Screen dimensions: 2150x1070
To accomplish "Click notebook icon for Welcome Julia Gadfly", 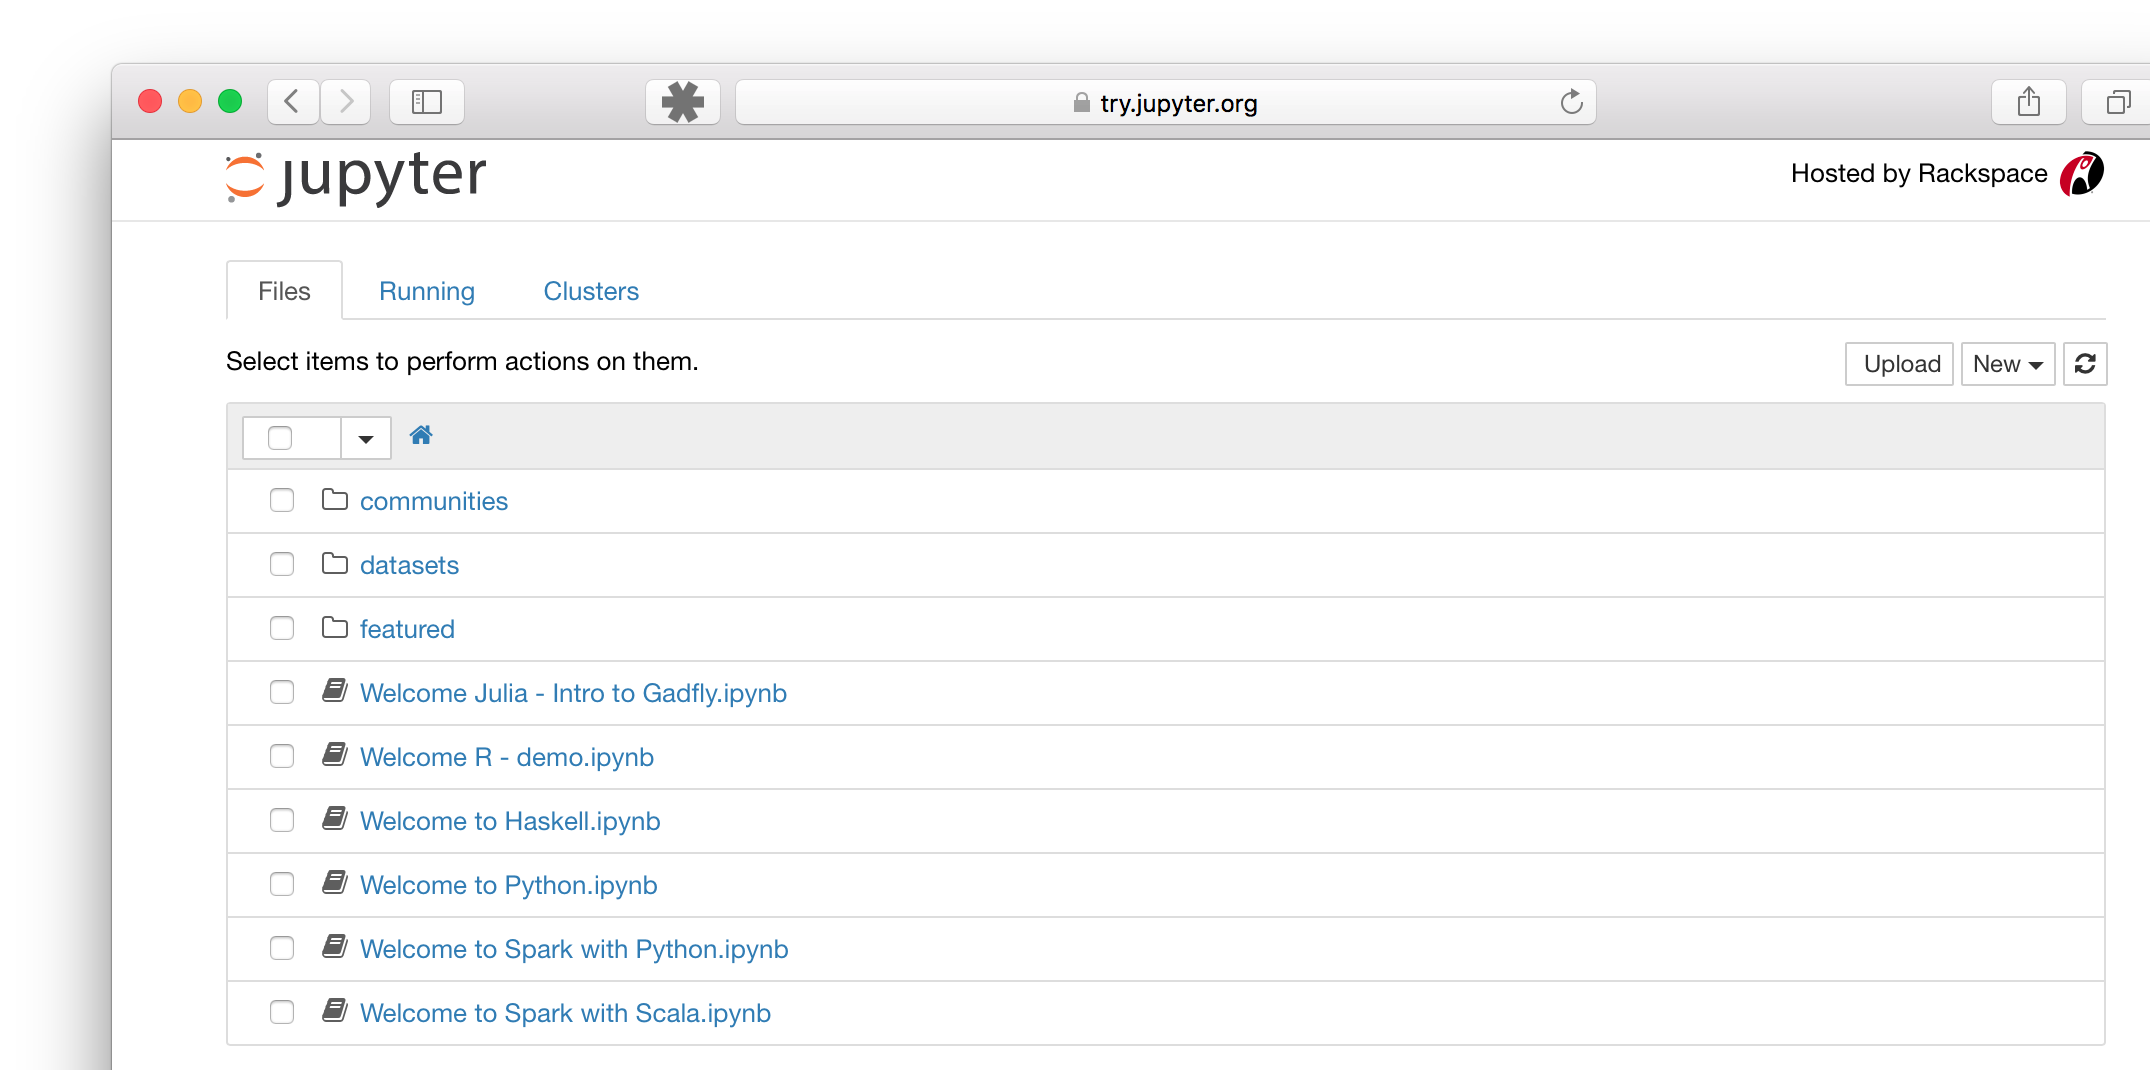I will coord(335,691).
